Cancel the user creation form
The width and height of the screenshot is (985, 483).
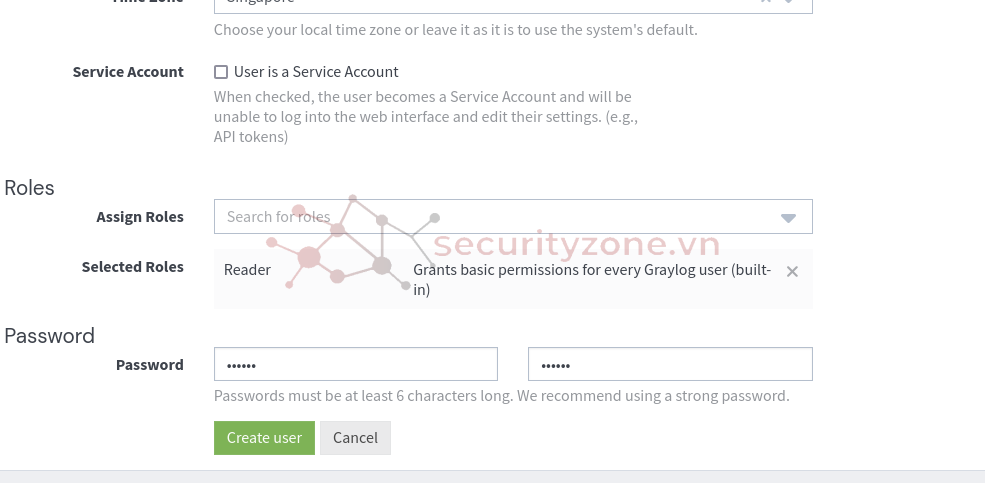(x=356, y=438)
